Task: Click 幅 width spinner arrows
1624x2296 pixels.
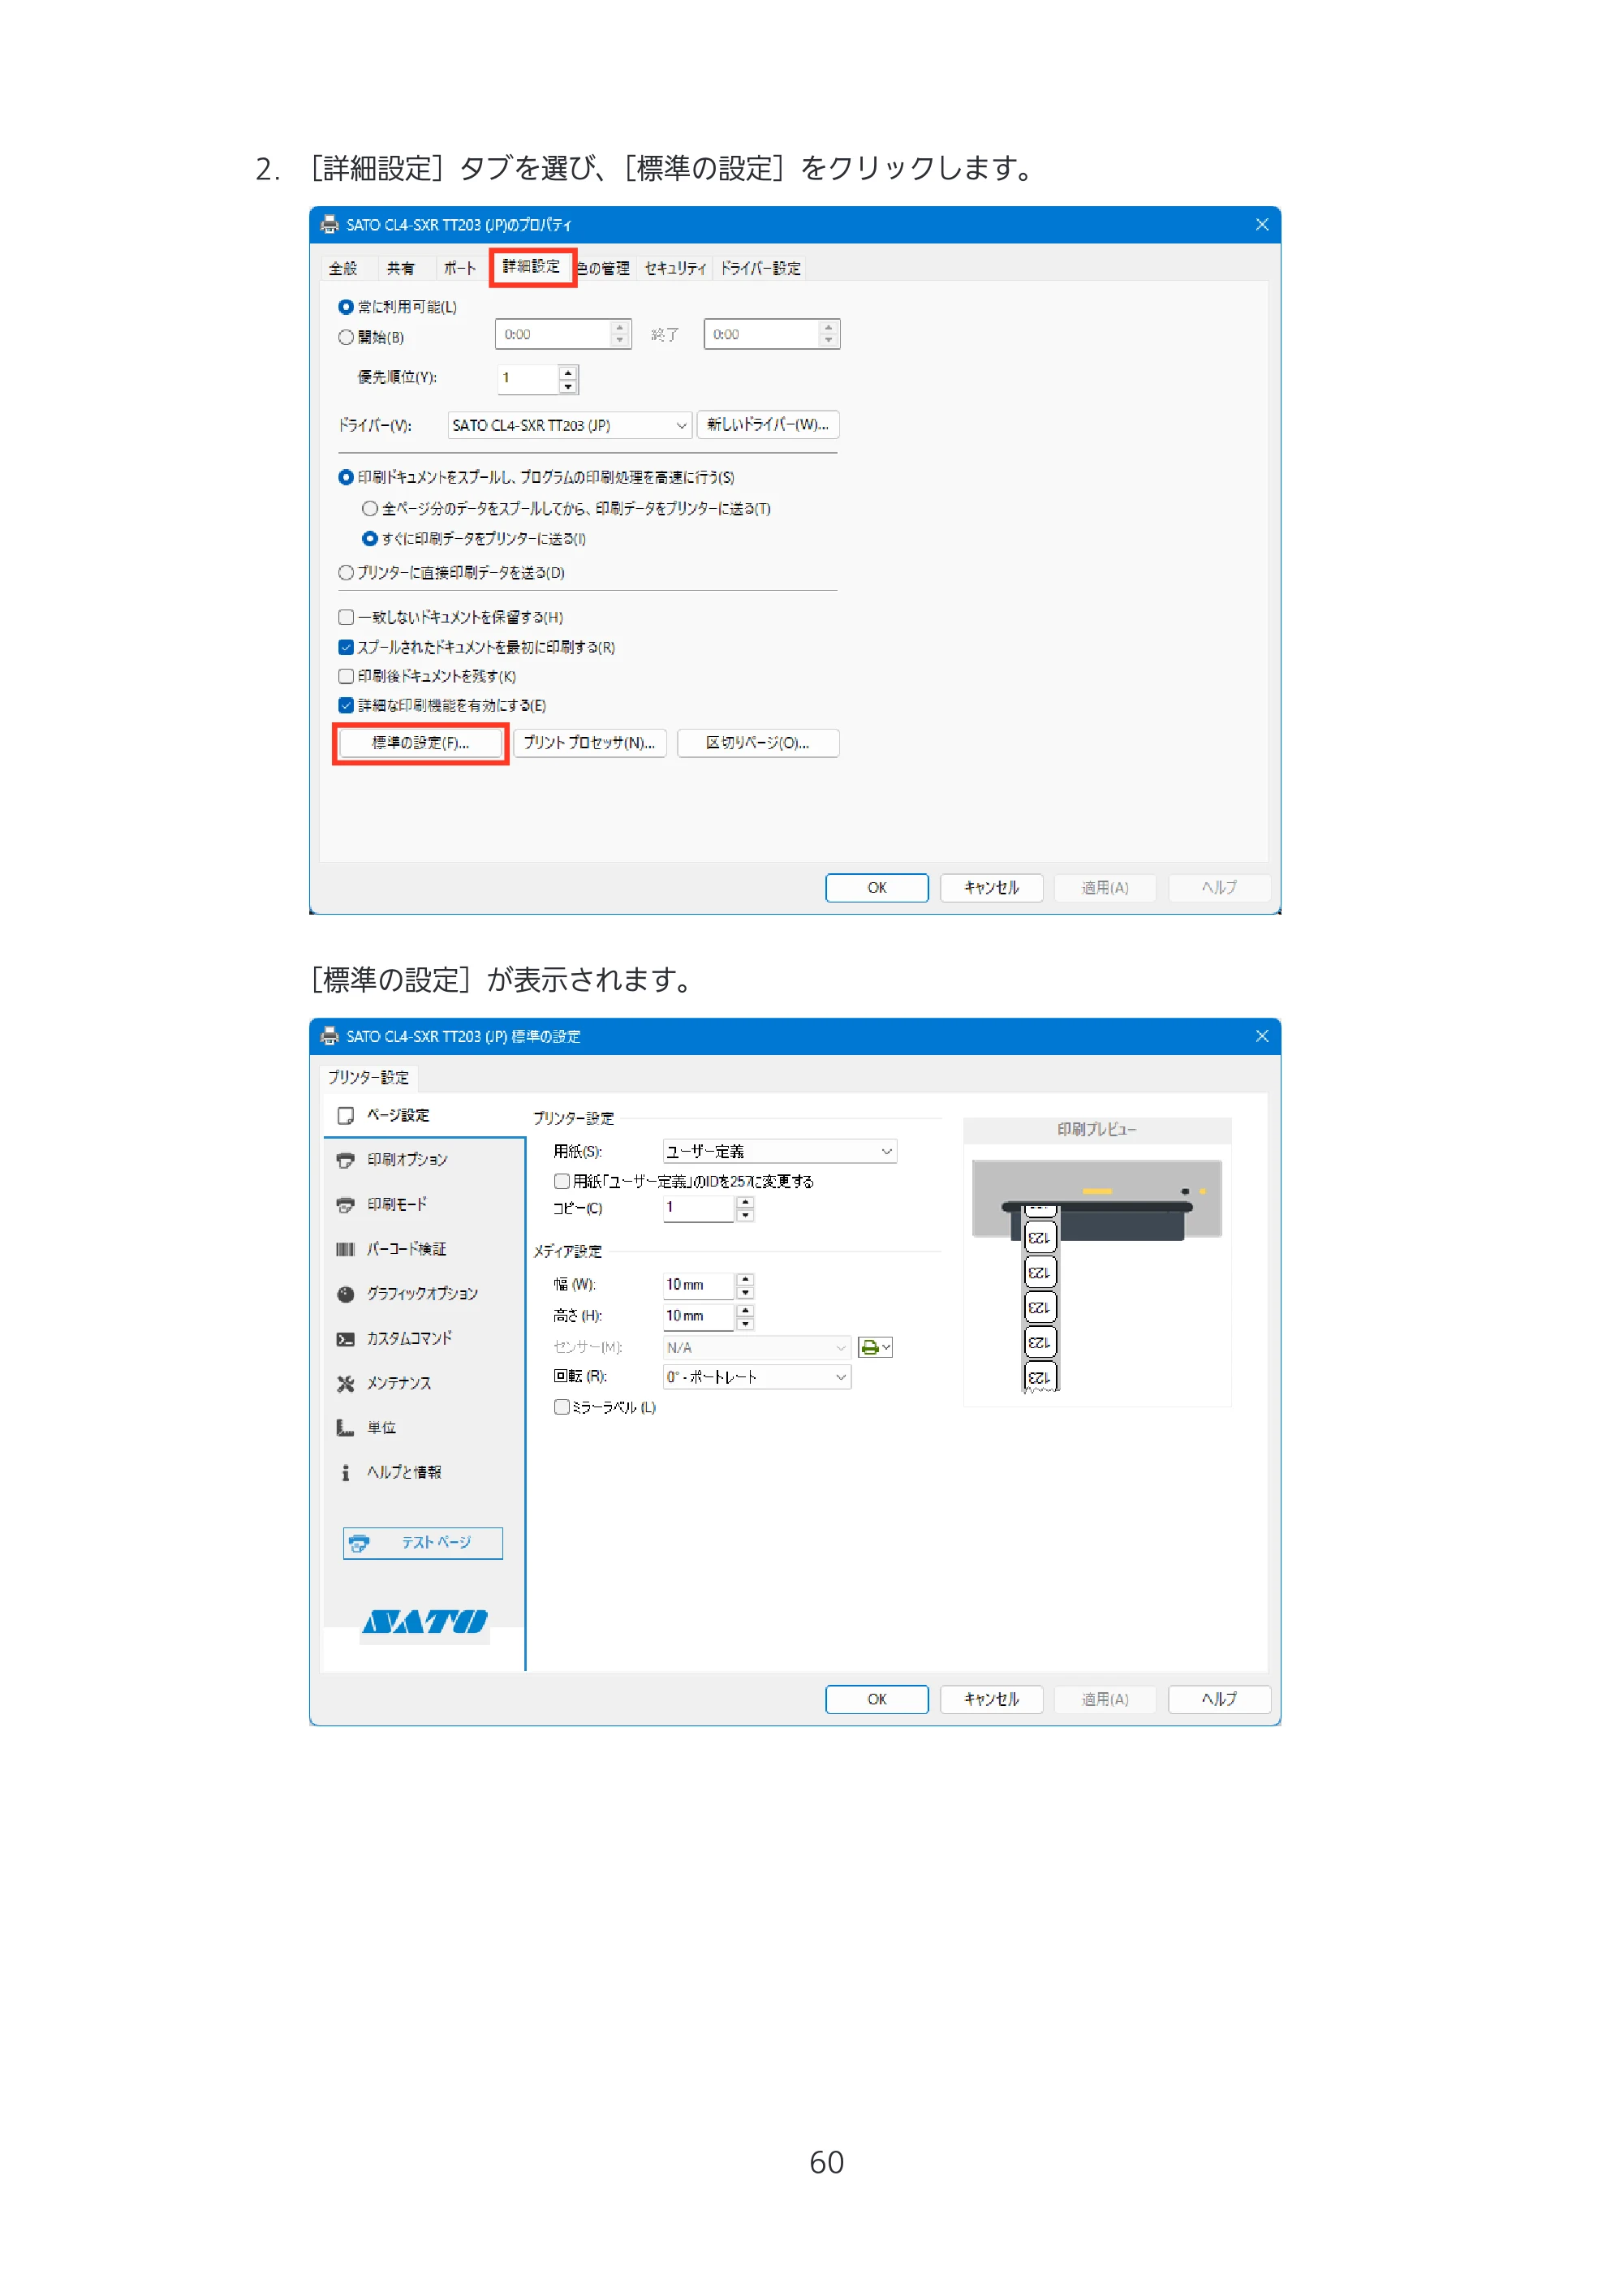Action: (744, 1286)
